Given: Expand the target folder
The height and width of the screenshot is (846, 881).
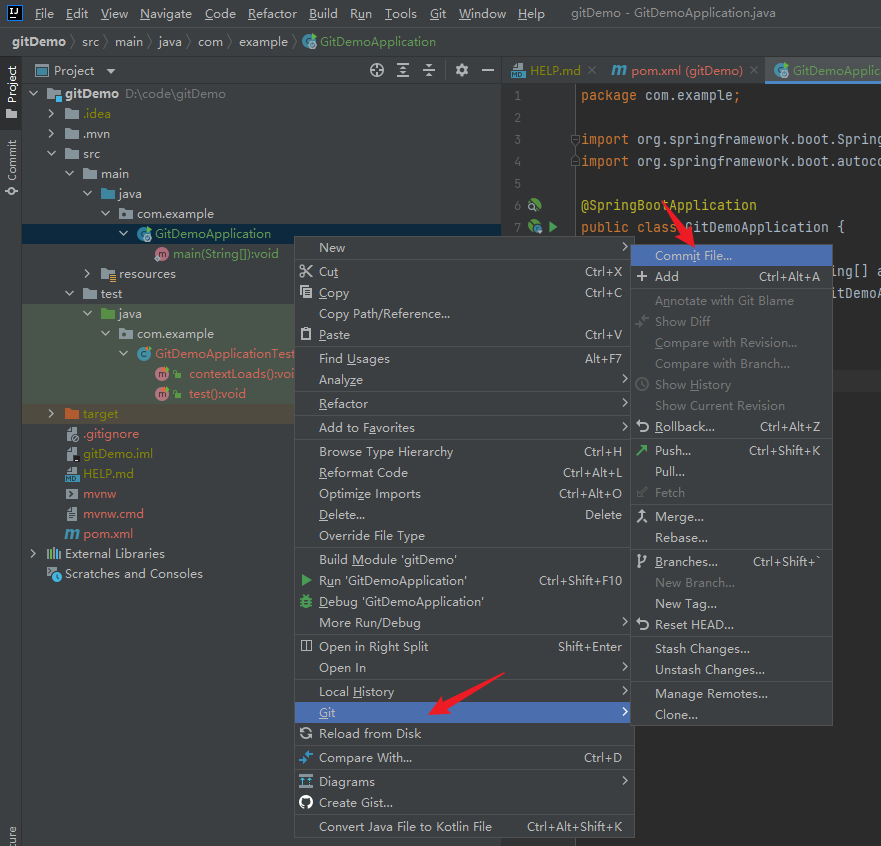Looking at the screenshot, I should pyautogui.click(x=51, y=413).
